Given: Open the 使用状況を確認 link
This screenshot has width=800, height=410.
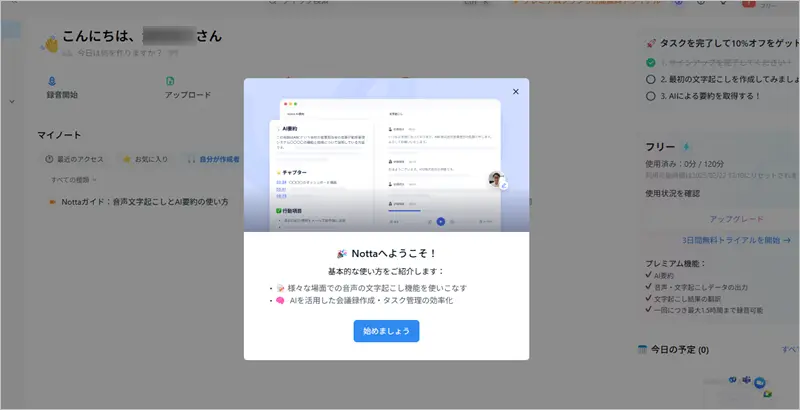Looking at the screenshot, I should (x=672, y=193).
